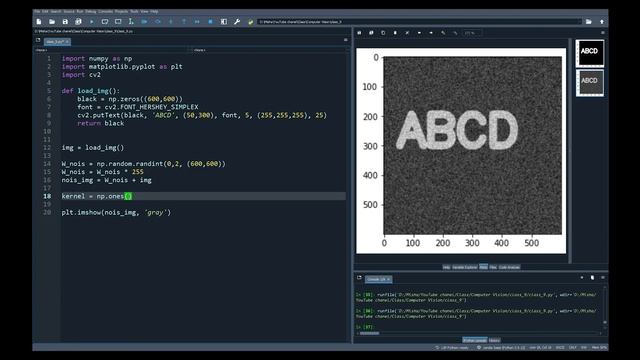
Task: Save all plots icon
Action: click(x=371, y=33)
